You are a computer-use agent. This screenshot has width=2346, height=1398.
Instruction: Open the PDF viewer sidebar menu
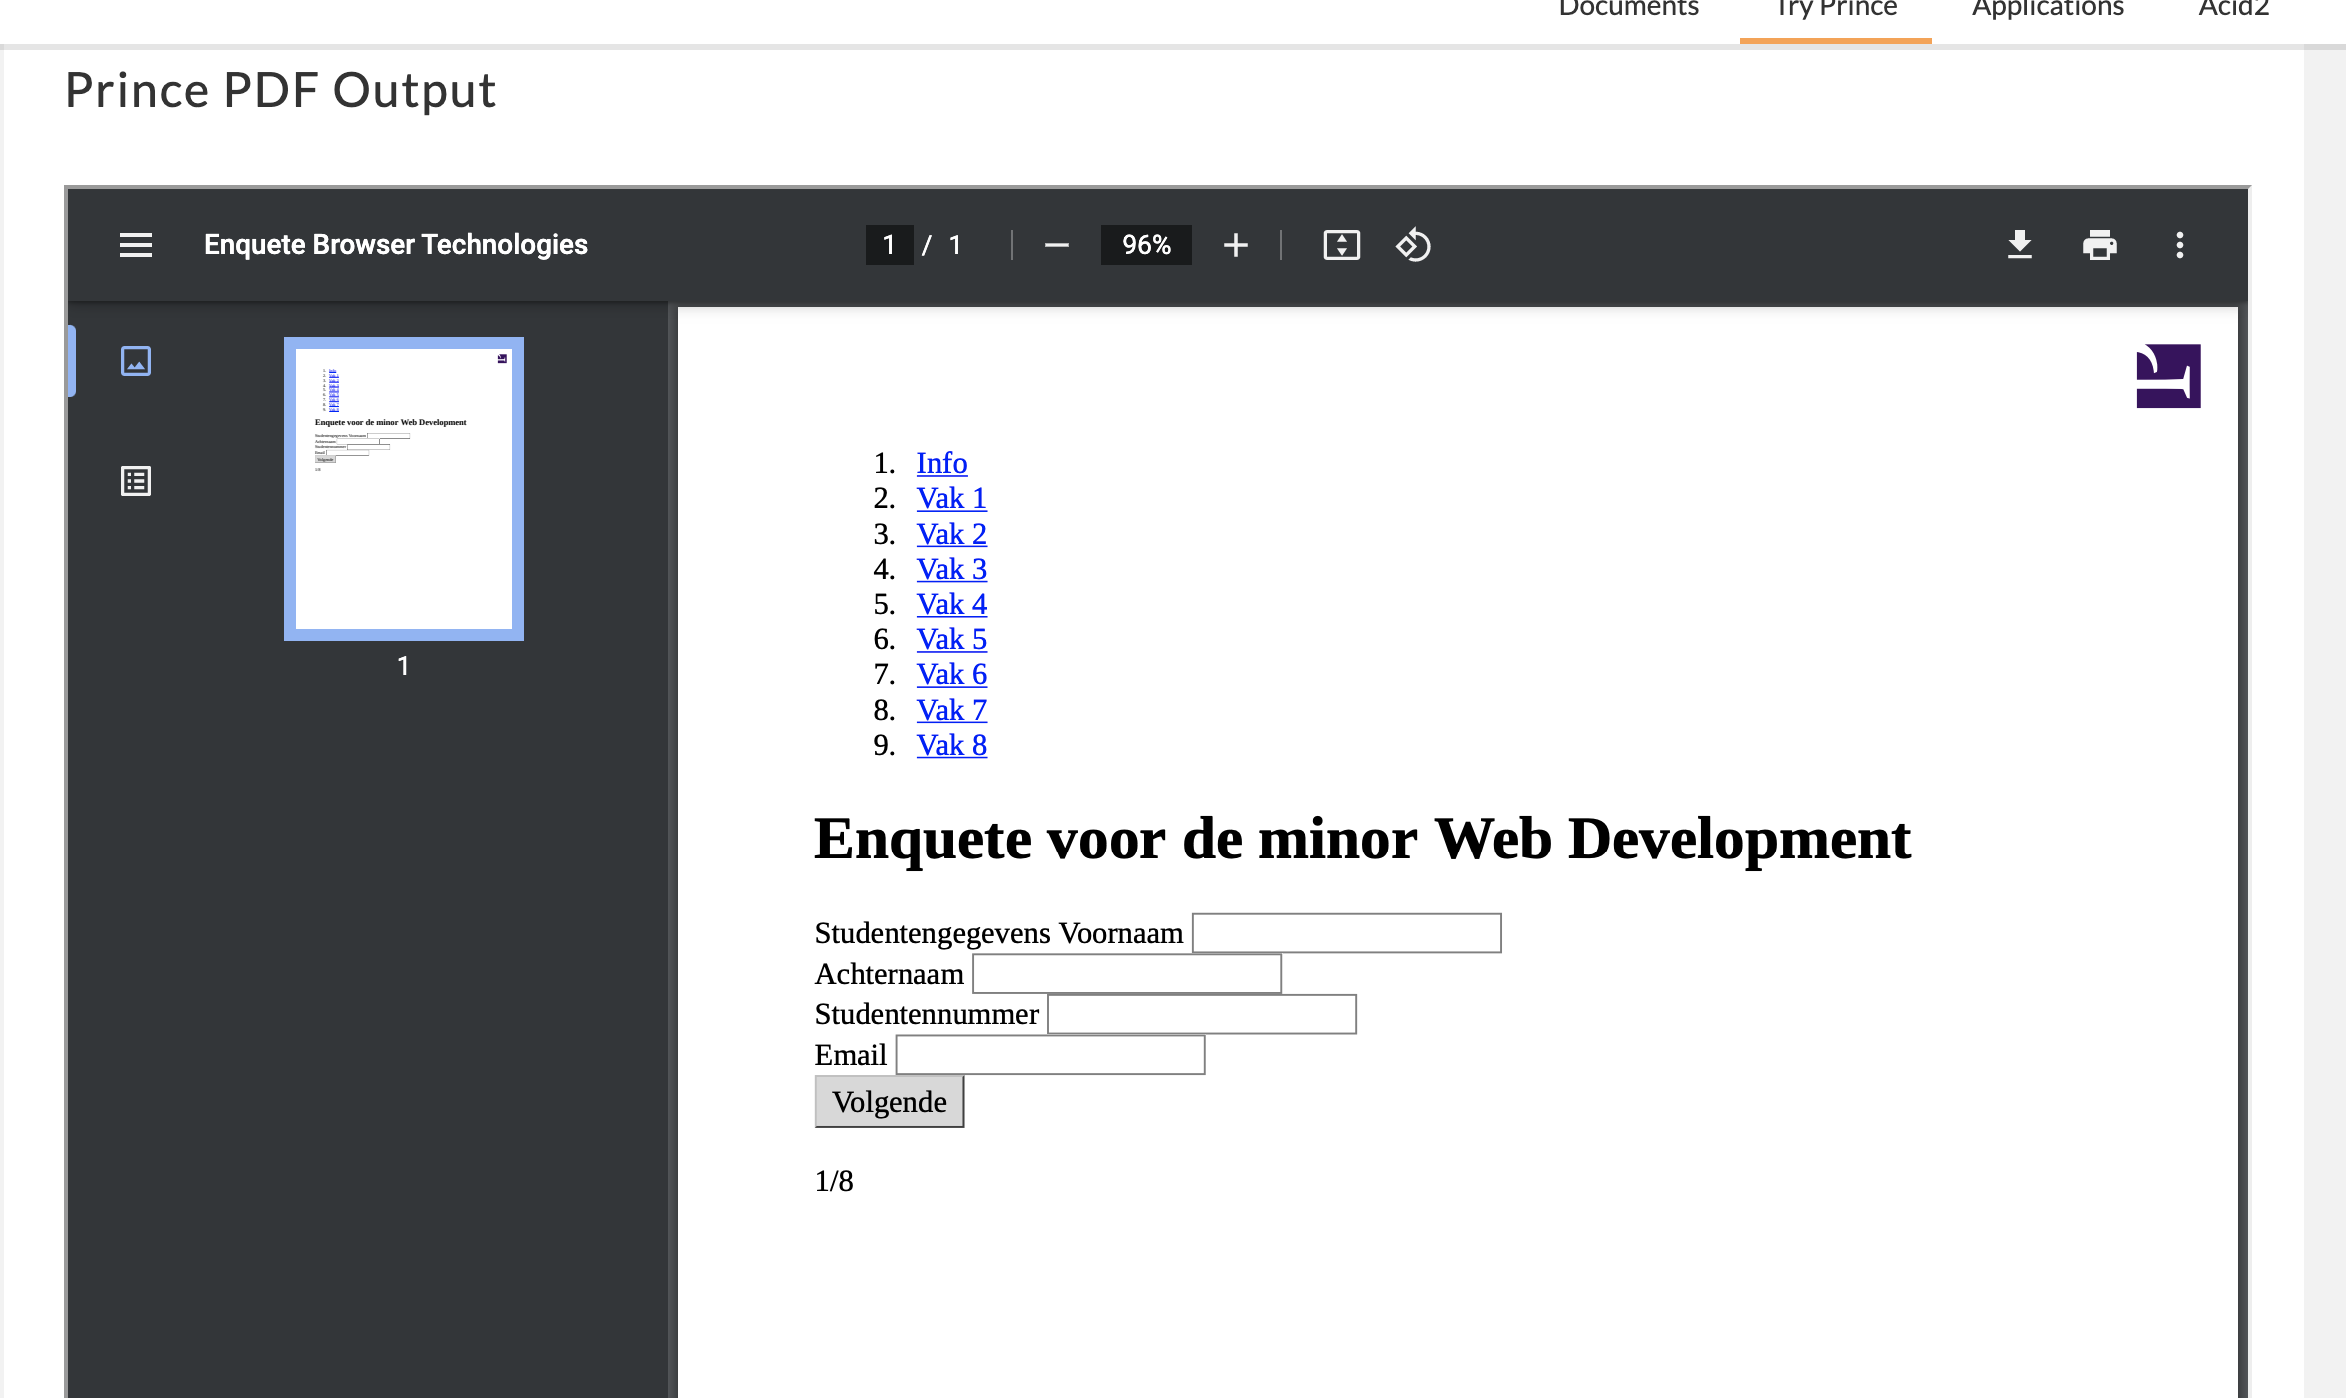(136, 245)
